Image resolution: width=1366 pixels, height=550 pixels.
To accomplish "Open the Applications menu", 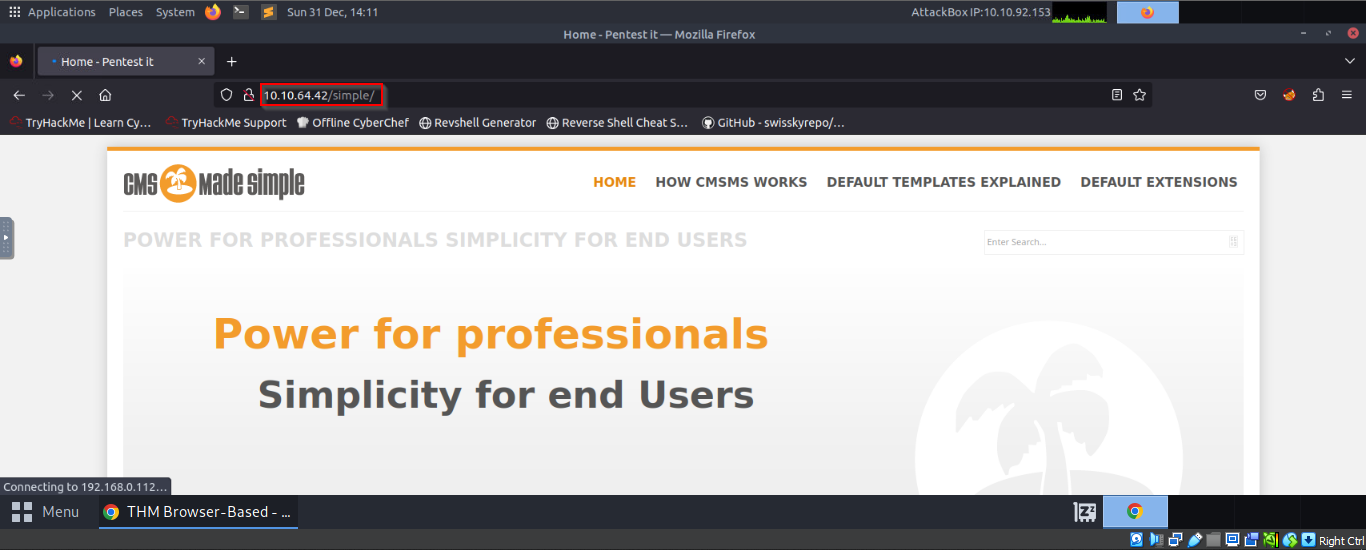I will pyautogui.click(x=62, y=12).
